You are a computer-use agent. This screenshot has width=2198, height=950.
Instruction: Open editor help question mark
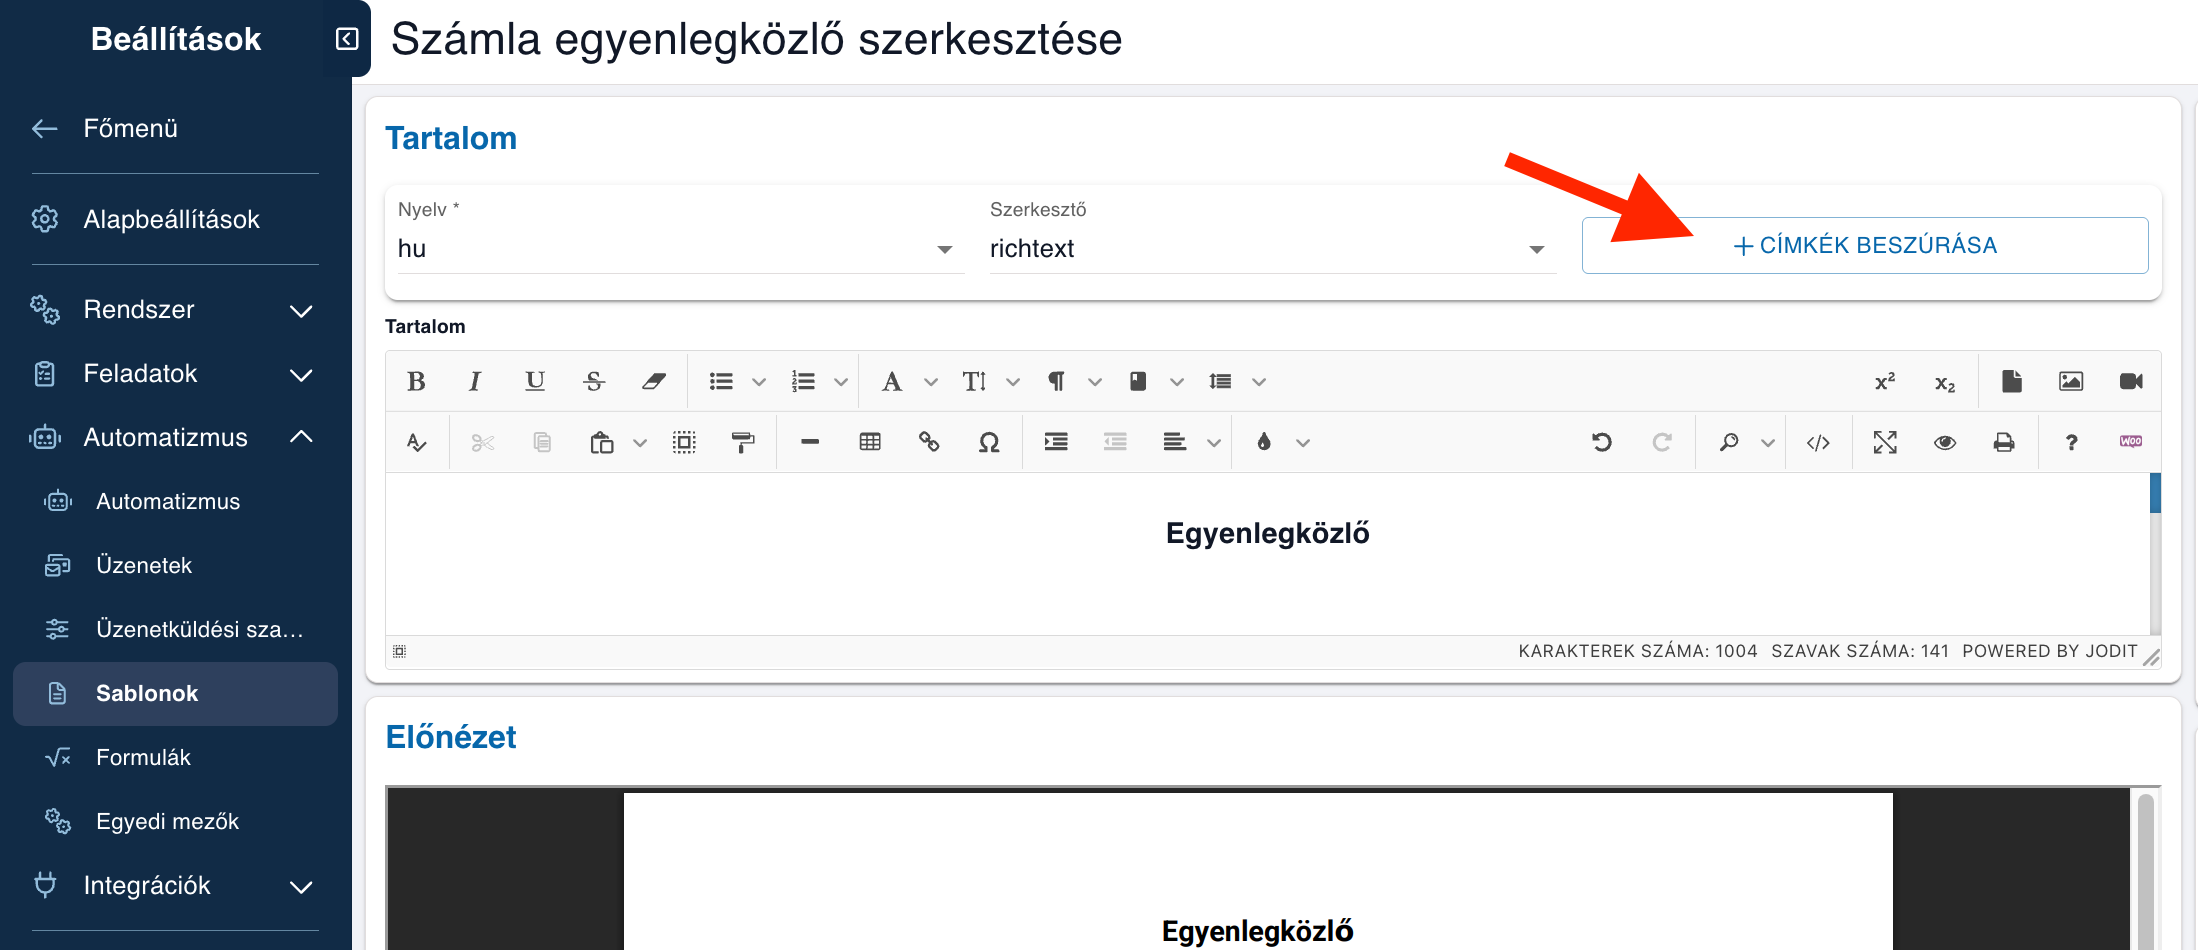[x=2071, y=442]
